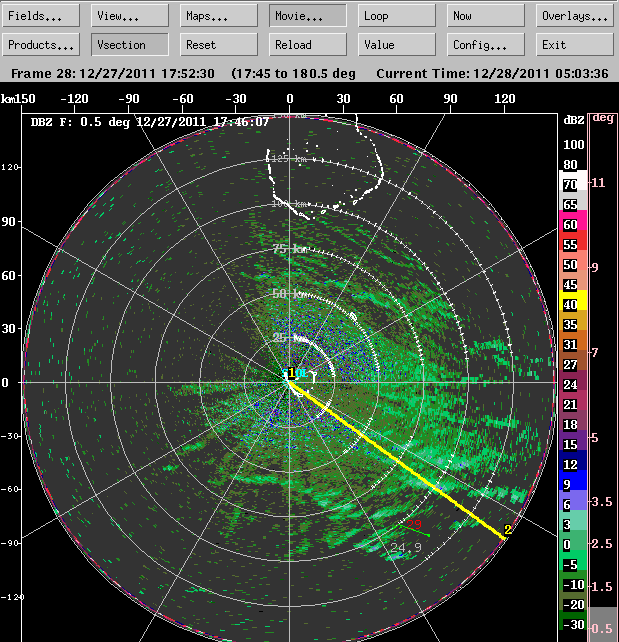Select the 9 deg elevation angle

(x=595, y=267)
